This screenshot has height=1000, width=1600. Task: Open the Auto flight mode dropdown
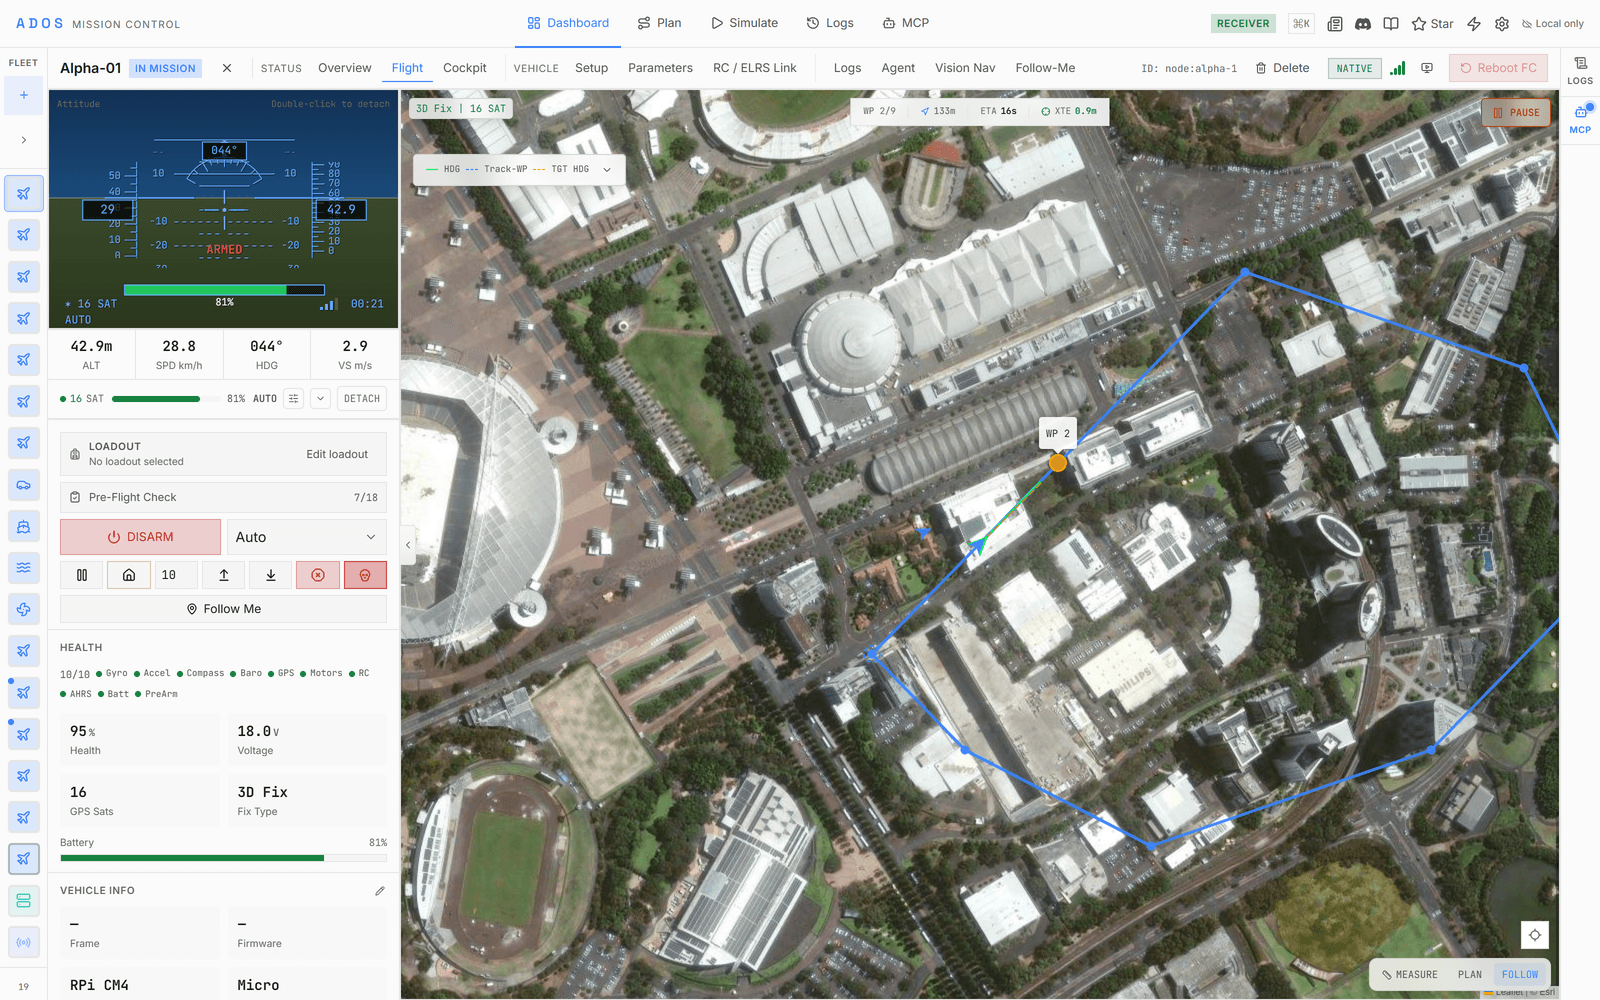pos(306,537)
